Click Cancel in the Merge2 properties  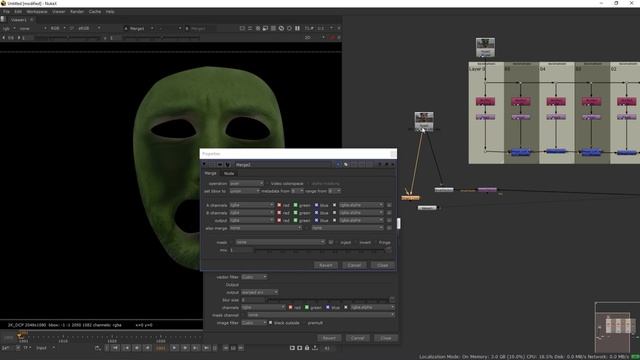354,265
